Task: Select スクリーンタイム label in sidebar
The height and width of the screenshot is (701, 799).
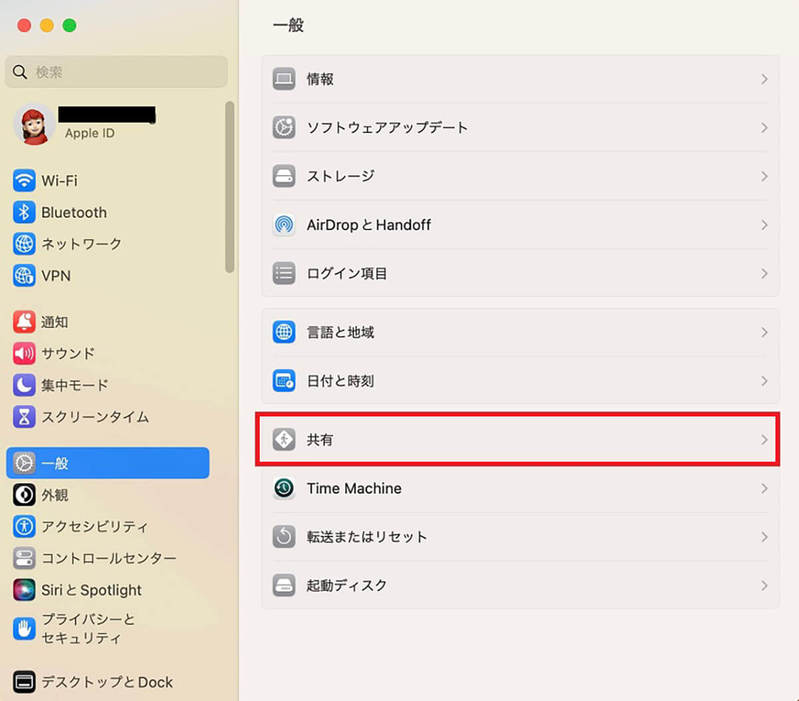Action: click(95, 417)
